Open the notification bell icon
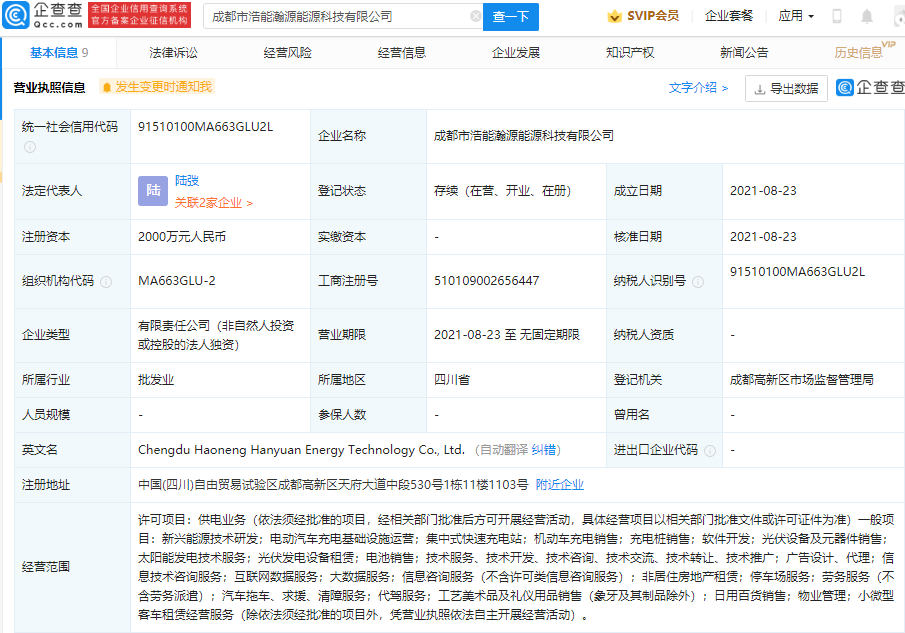905x633 pixels. (866, 15)
